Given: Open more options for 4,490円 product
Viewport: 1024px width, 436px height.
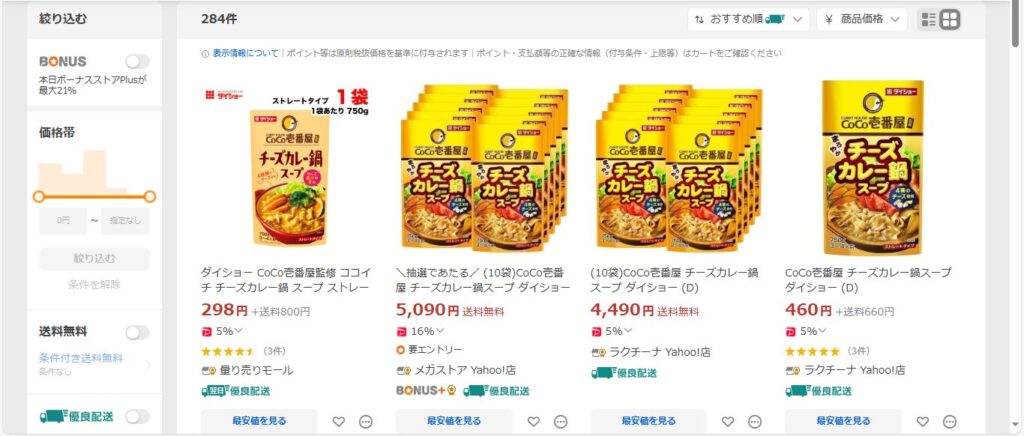Looking at the screenshot, I should 755,422.
